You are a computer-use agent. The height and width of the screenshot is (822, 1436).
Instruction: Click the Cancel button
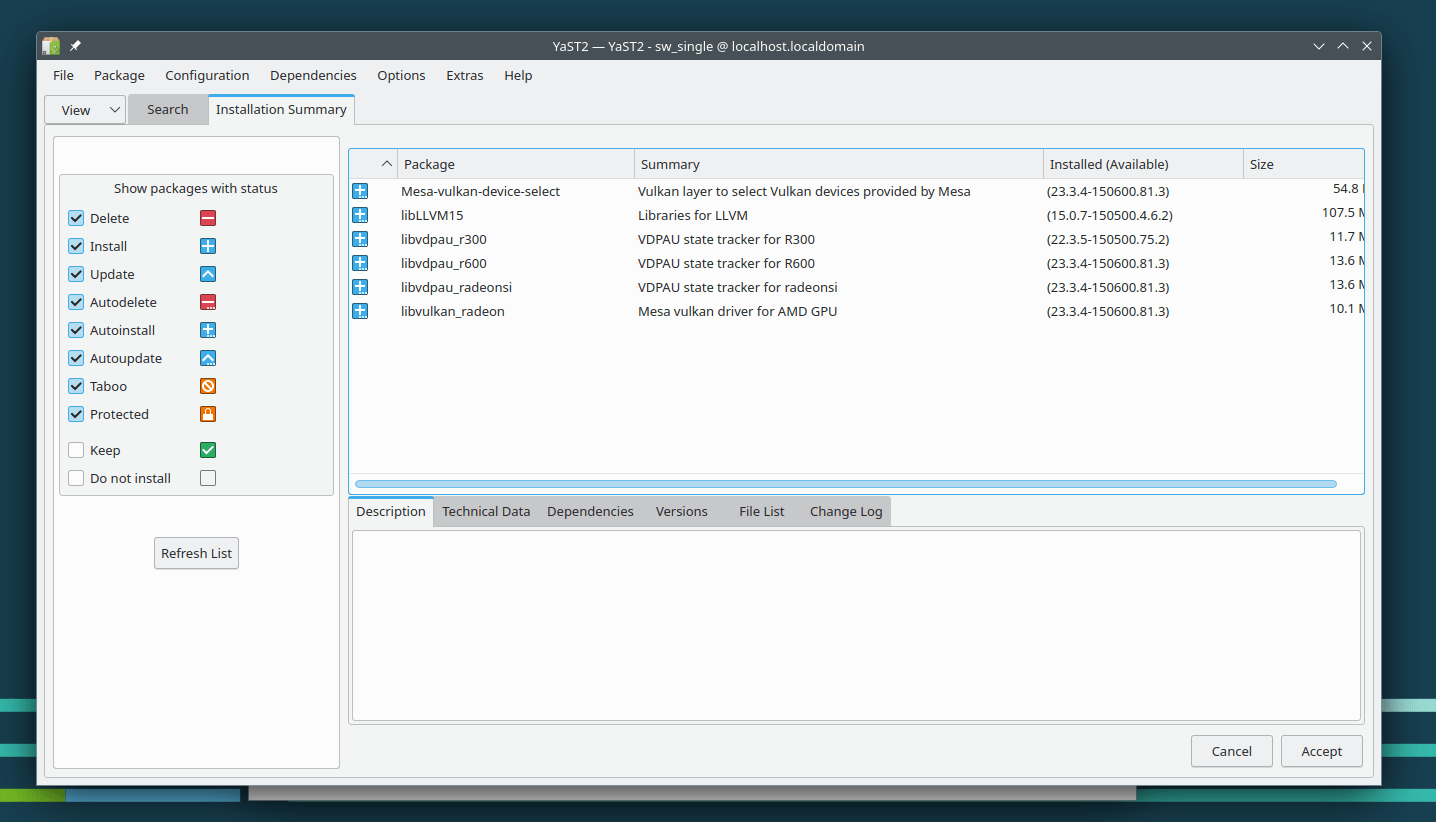click(1231, 751)
